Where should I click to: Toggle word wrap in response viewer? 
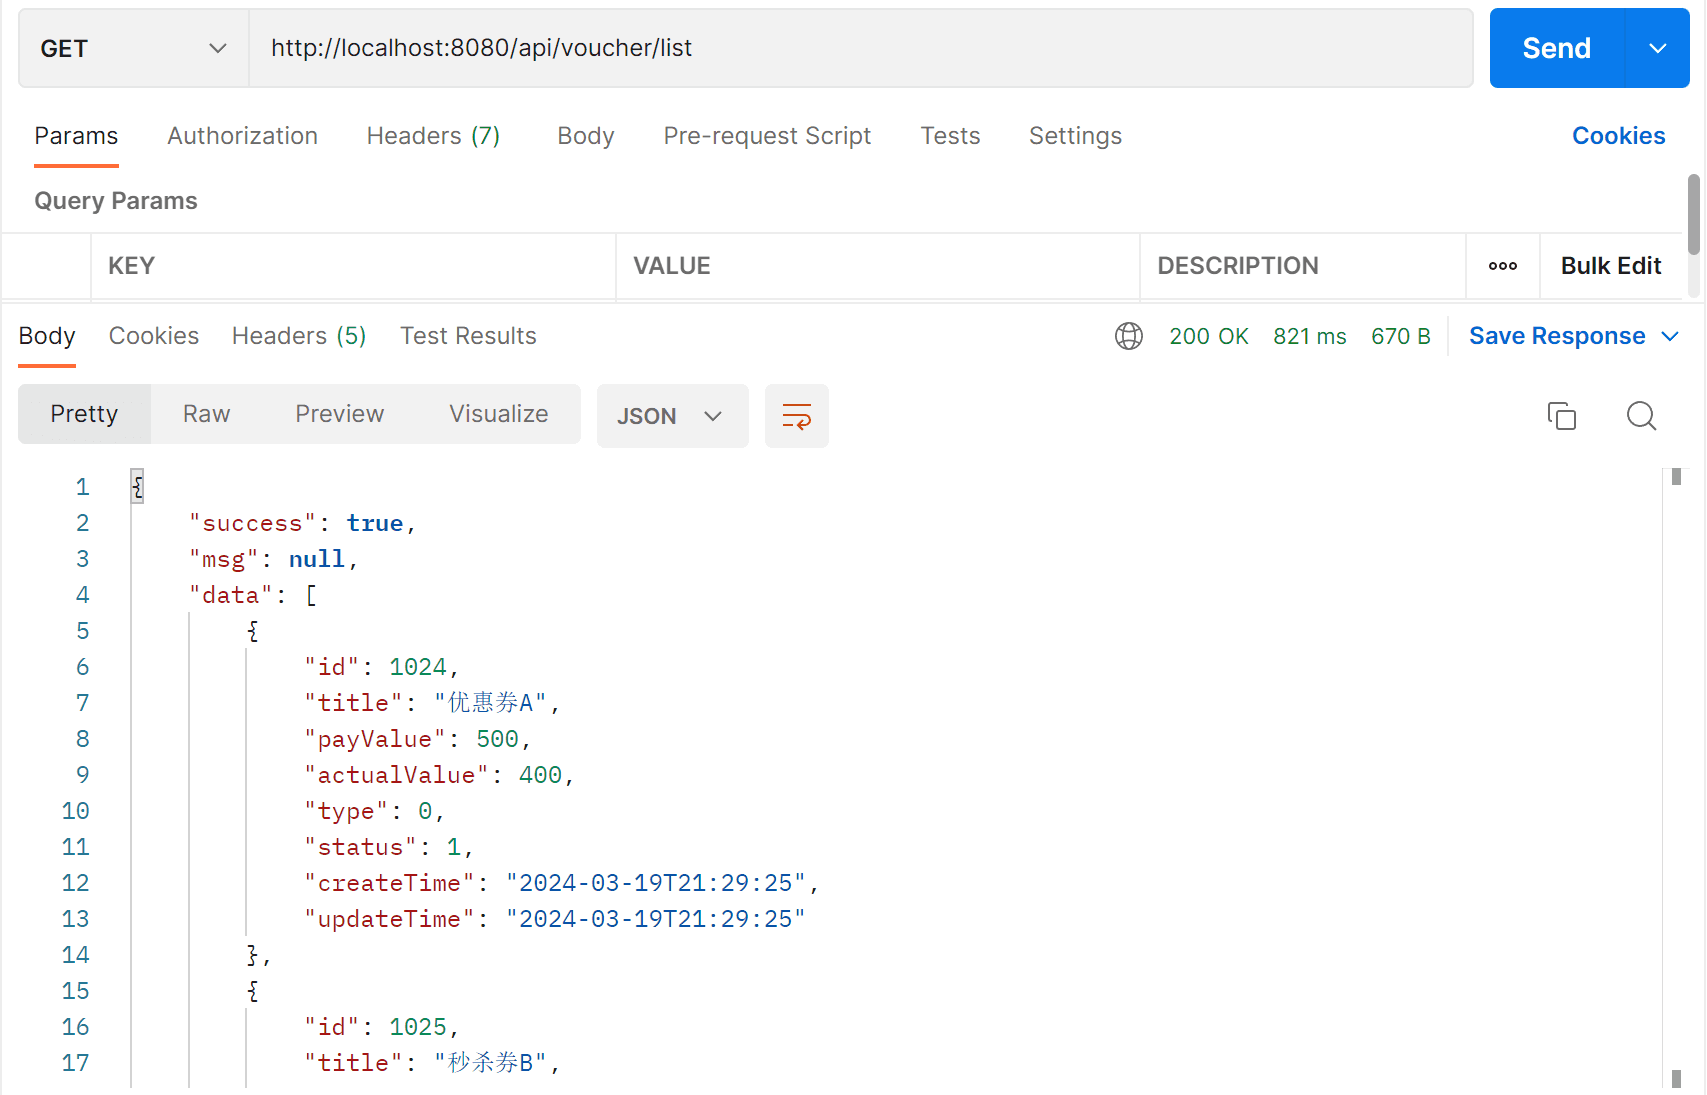(x=796, y=416)
